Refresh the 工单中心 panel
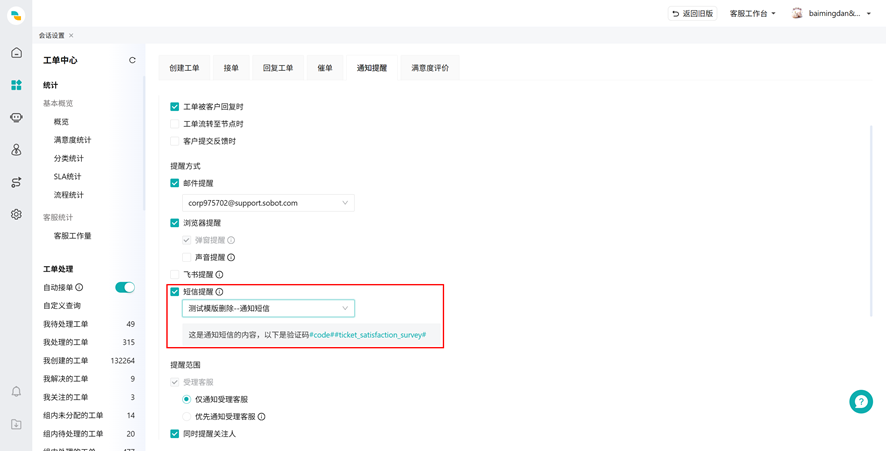886x451 pixels. 132,60
